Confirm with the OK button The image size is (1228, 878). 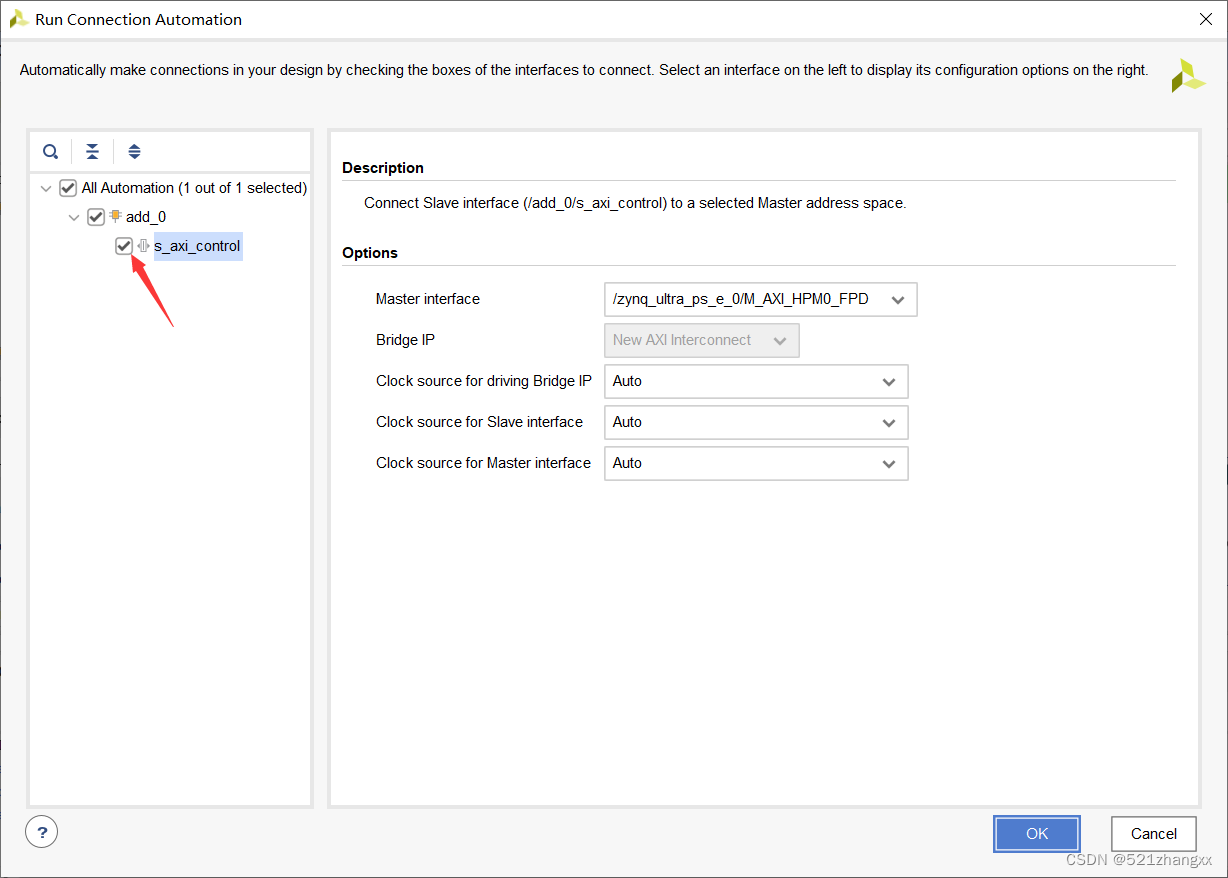pos(1037,834)
